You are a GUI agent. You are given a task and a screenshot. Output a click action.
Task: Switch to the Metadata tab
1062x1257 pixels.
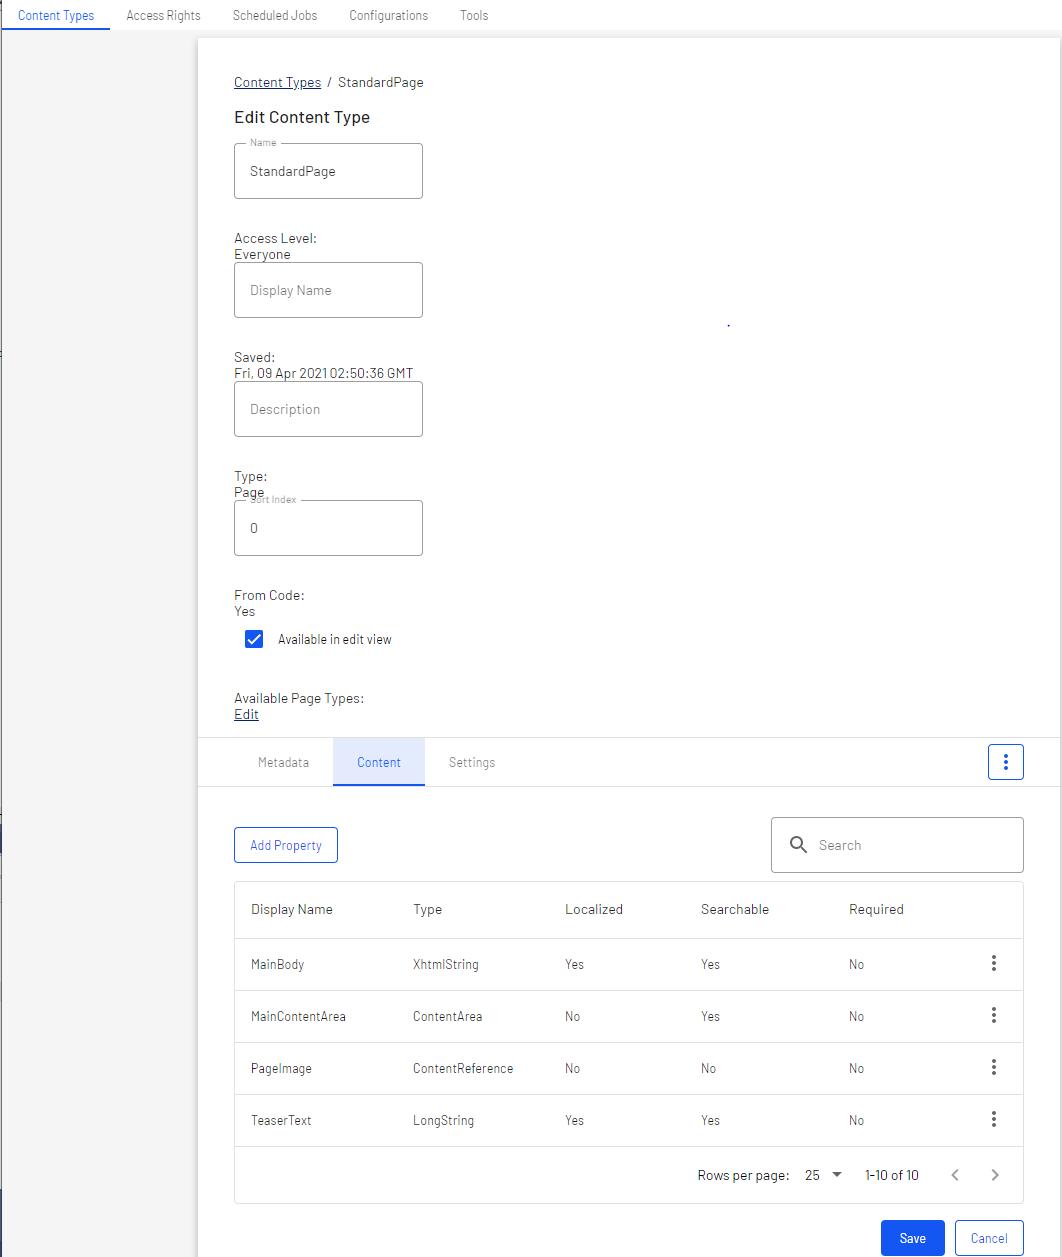(x=283, y=762)
